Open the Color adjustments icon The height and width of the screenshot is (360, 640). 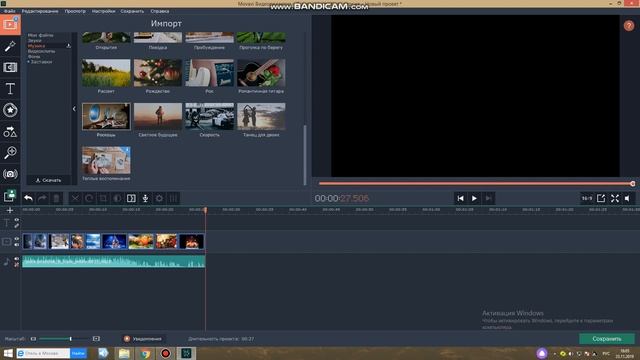pos(117,198)
